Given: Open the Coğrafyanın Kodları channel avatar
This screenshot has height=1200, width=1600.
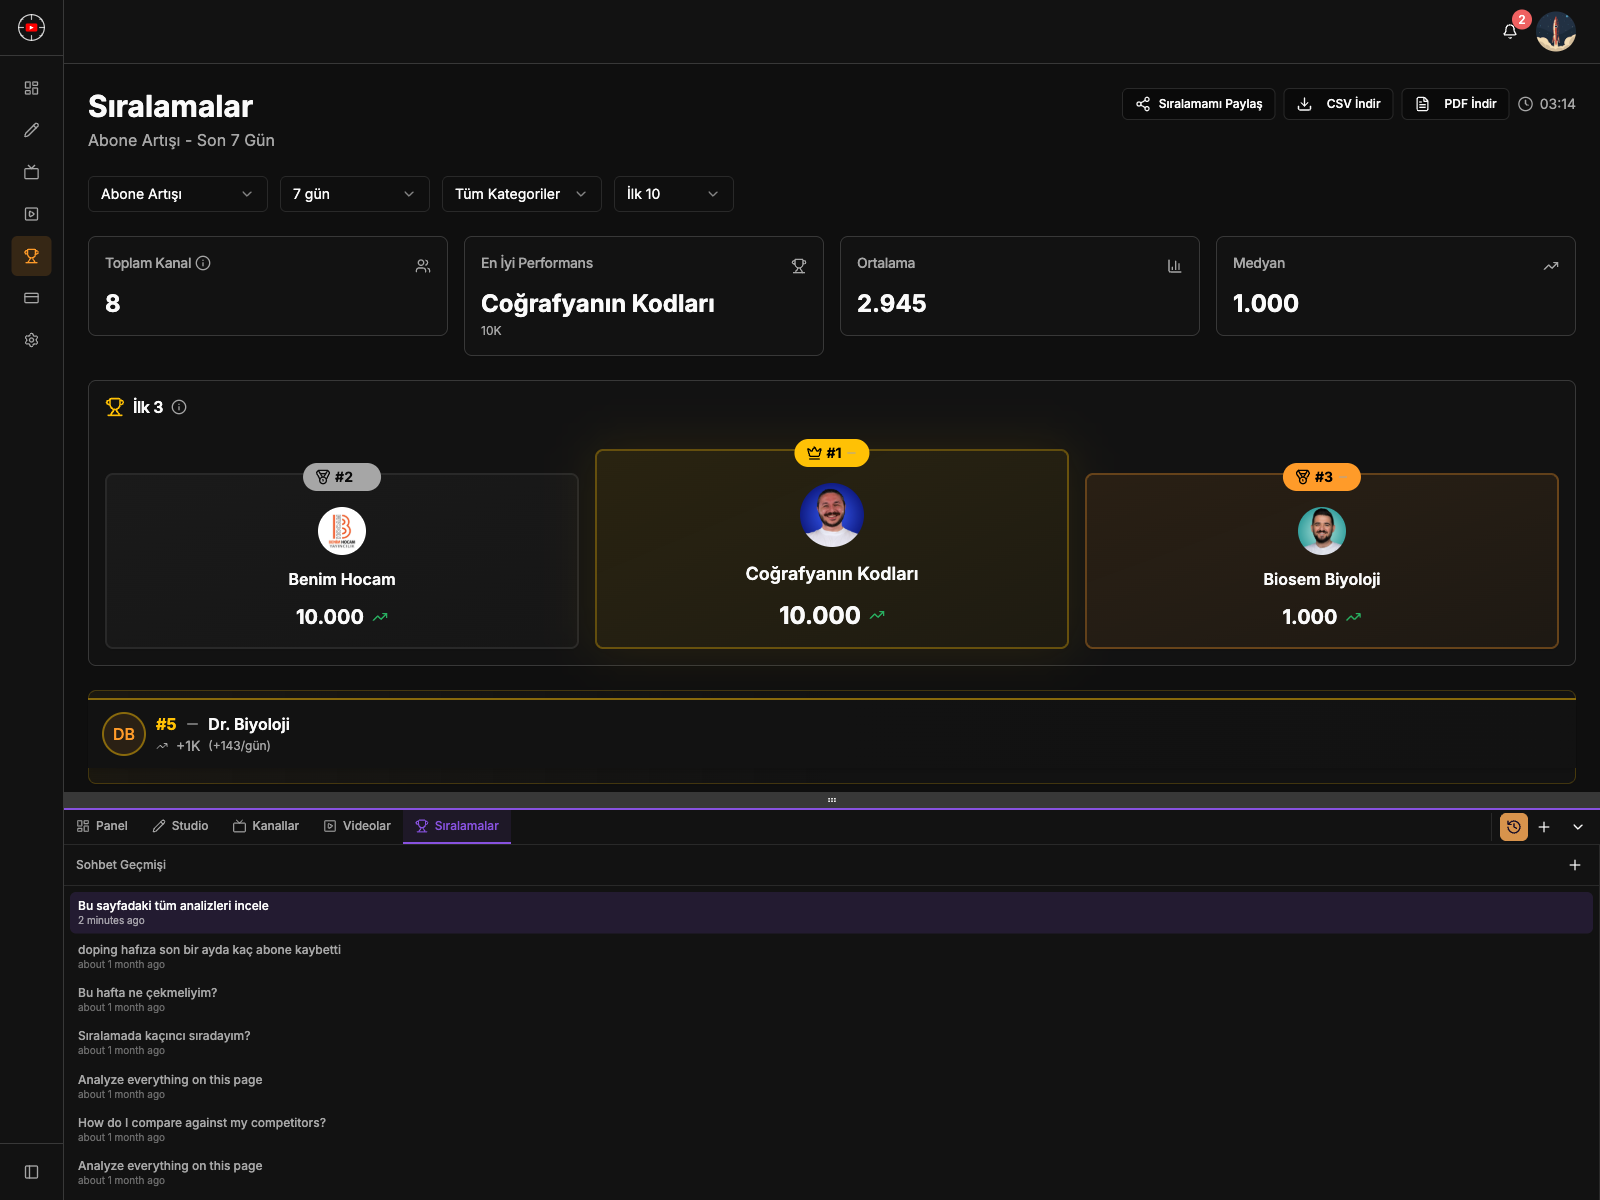Looking at the screenshot, I should coord(832,515).
